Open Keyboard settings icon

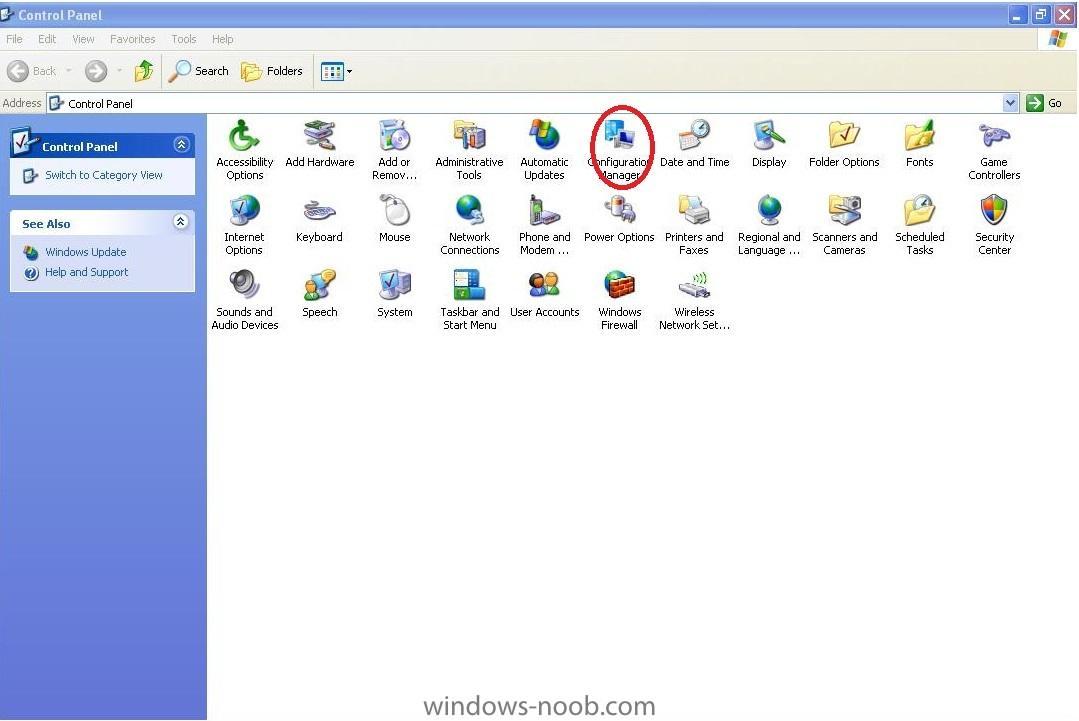tap(319, 219)
